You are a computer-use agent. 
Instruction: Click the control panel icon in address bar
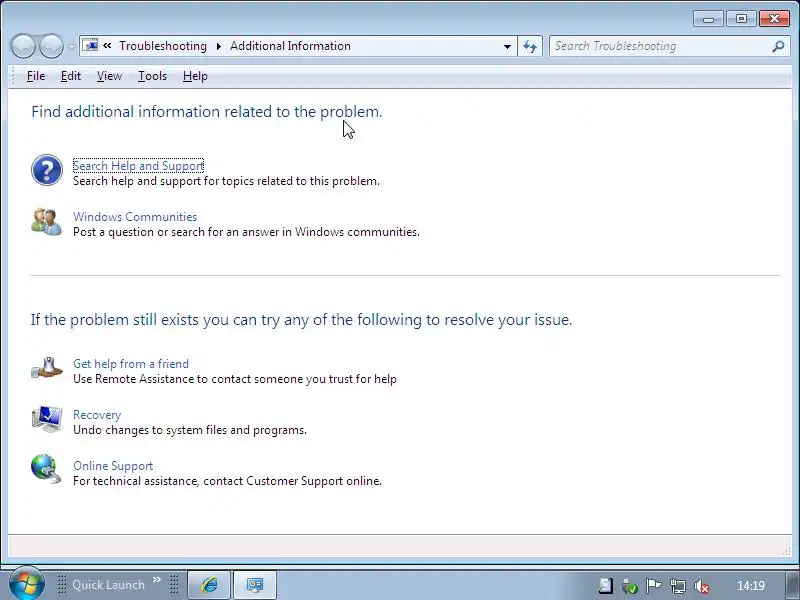(91, 45)
